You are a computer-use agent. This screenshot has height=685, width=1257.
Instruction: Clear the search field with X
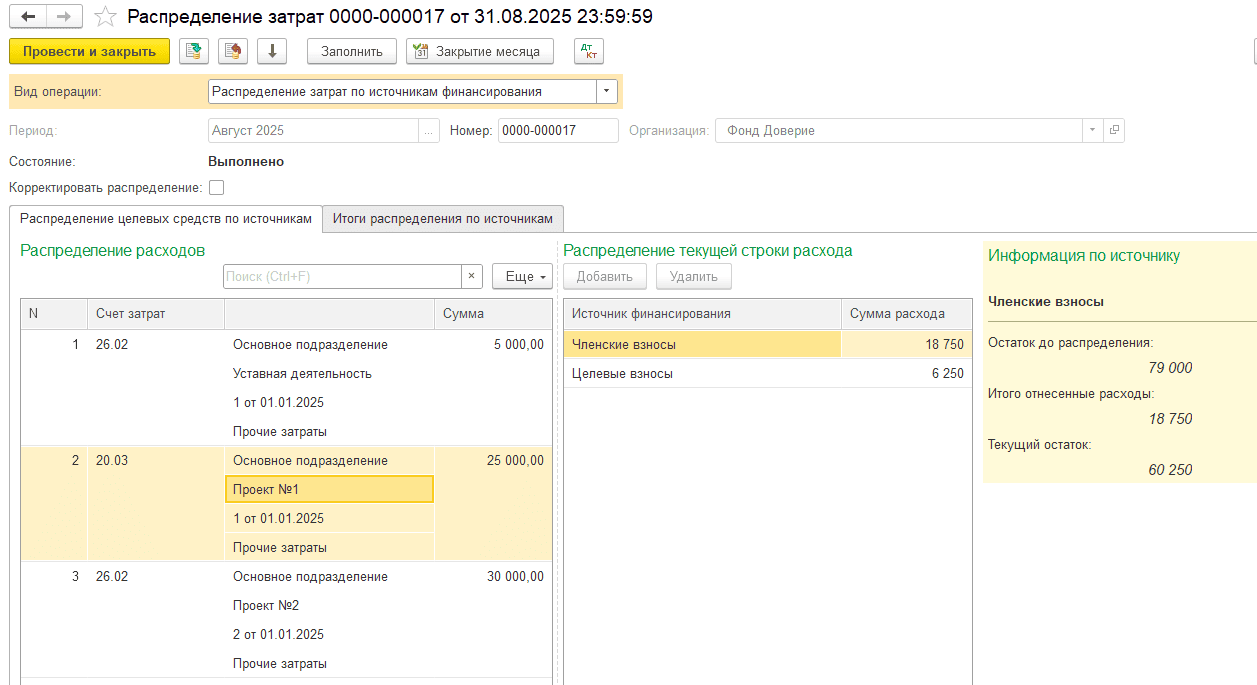472,277
